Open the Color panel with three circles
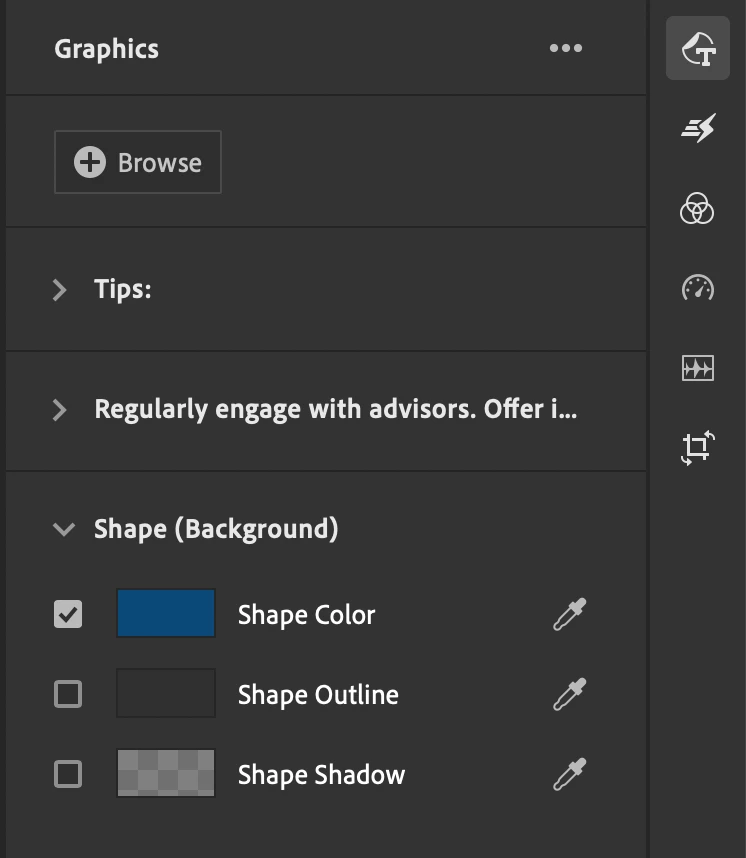 [697, 208]
